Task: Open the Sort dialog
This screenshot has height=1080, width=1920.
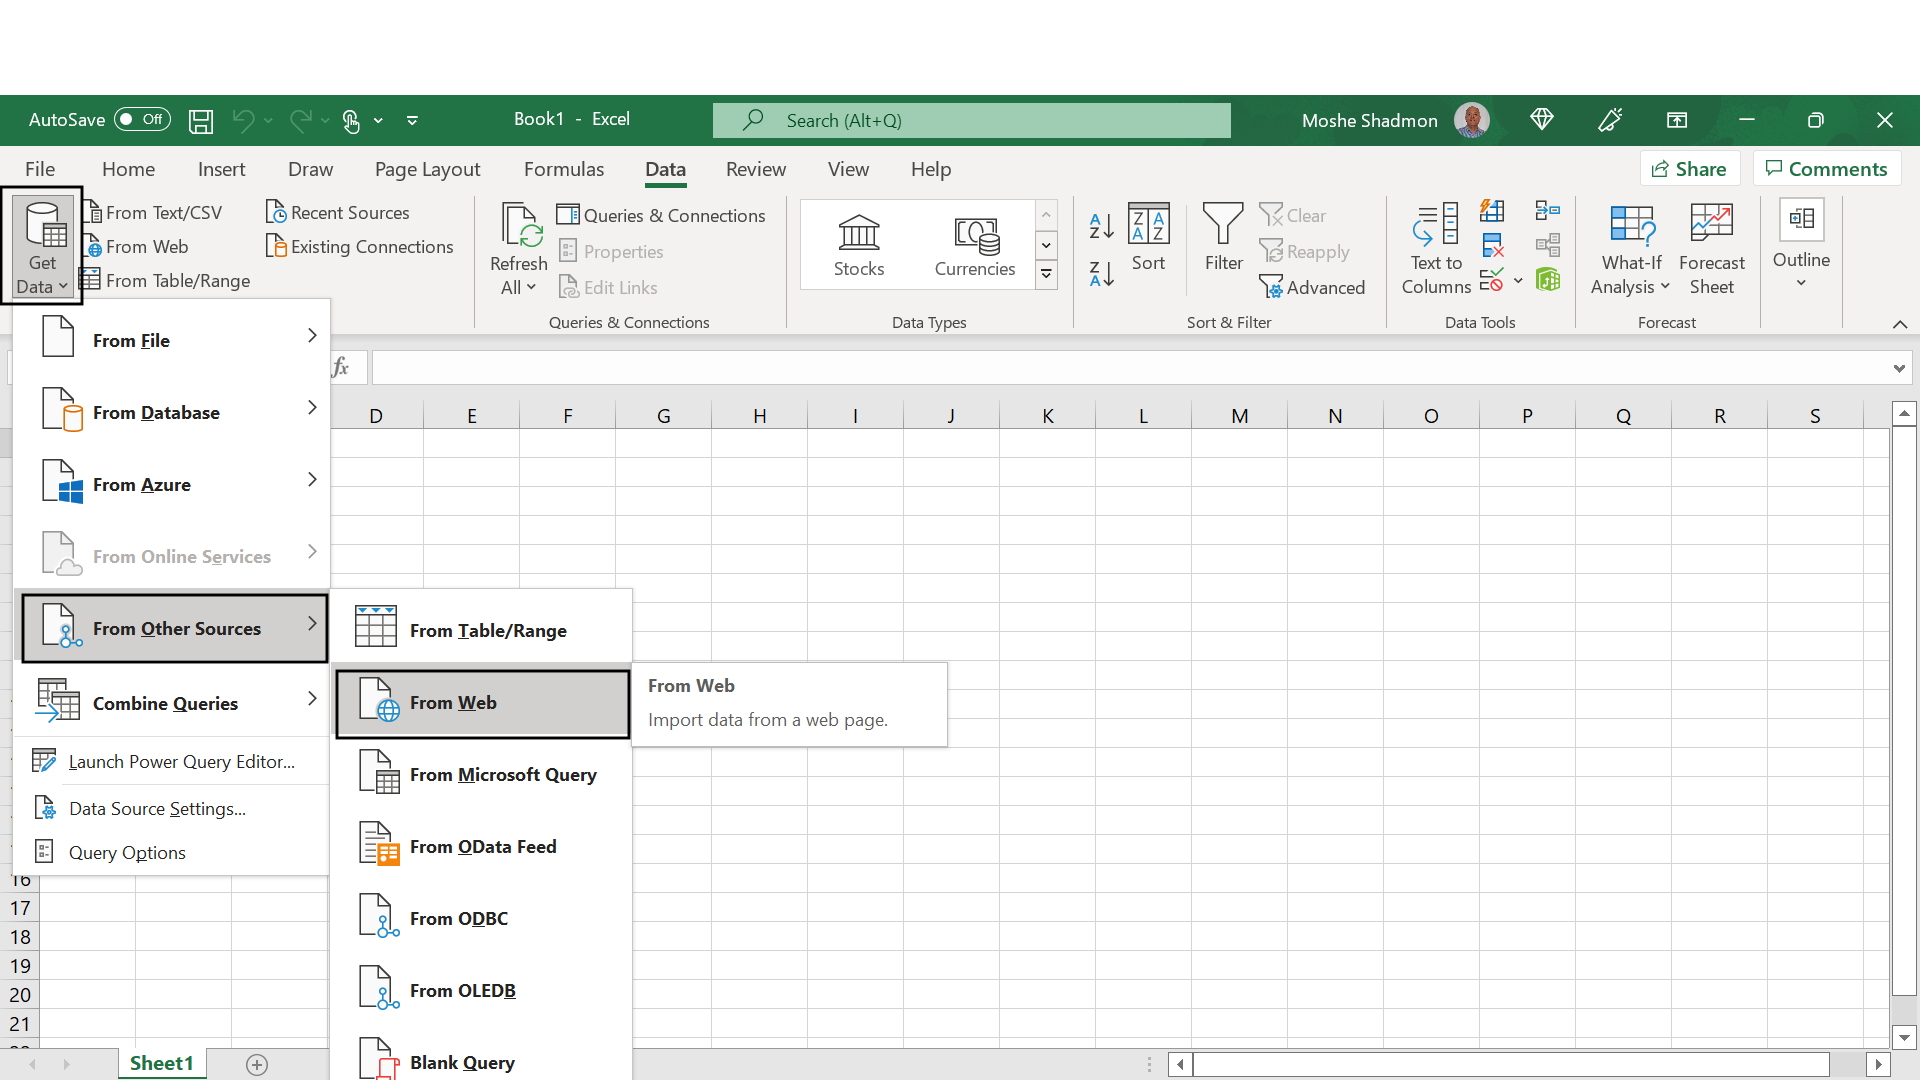Action: pos(1148,237)
